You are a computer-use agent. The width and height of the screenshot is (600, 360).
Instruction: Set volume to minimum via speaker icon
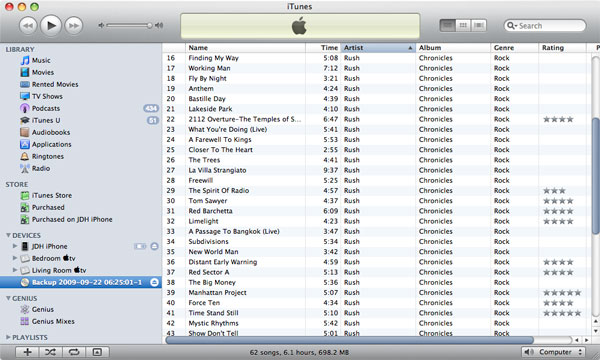click(101, 26)
